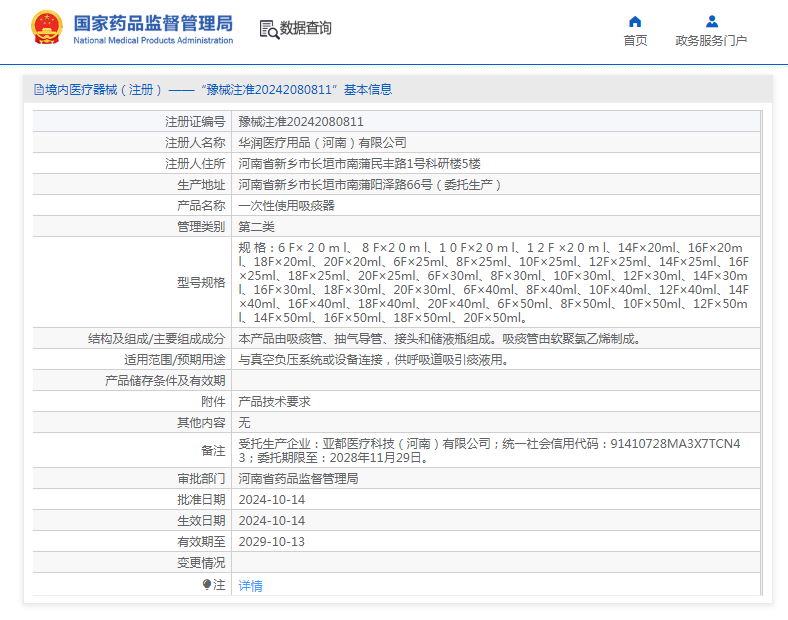Click the 审批部门 row label
The height and width of the screenshot is (620, 788).
(201, 479)
